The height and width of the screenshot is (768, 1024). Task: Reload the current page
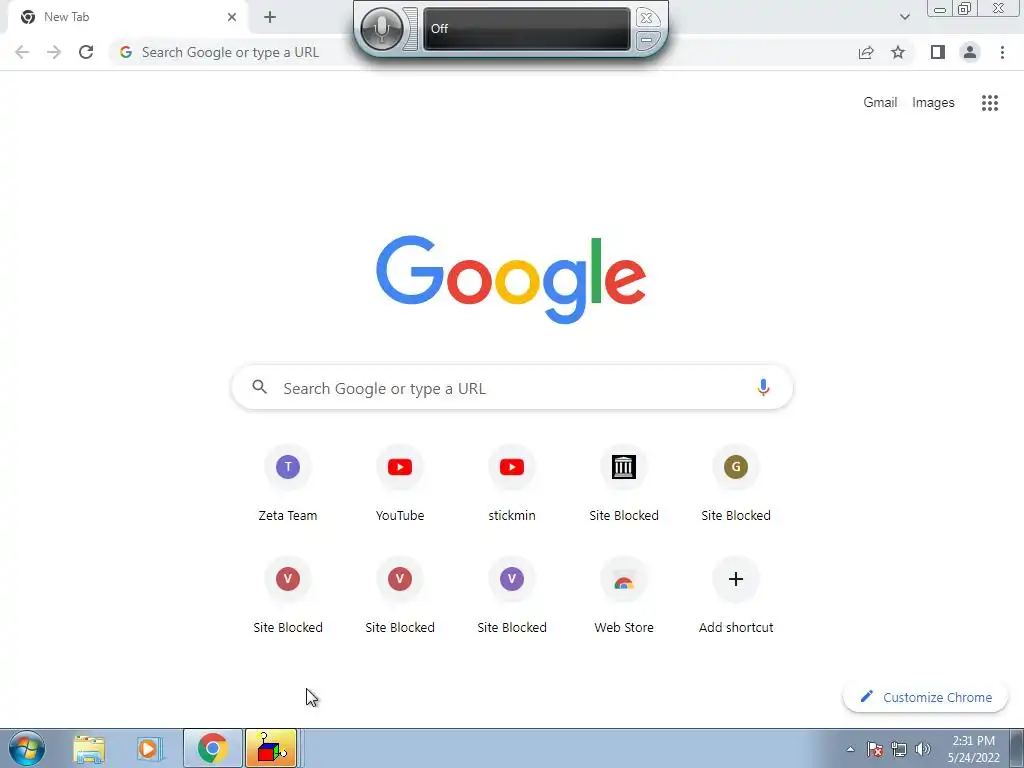tap(86, 52)
